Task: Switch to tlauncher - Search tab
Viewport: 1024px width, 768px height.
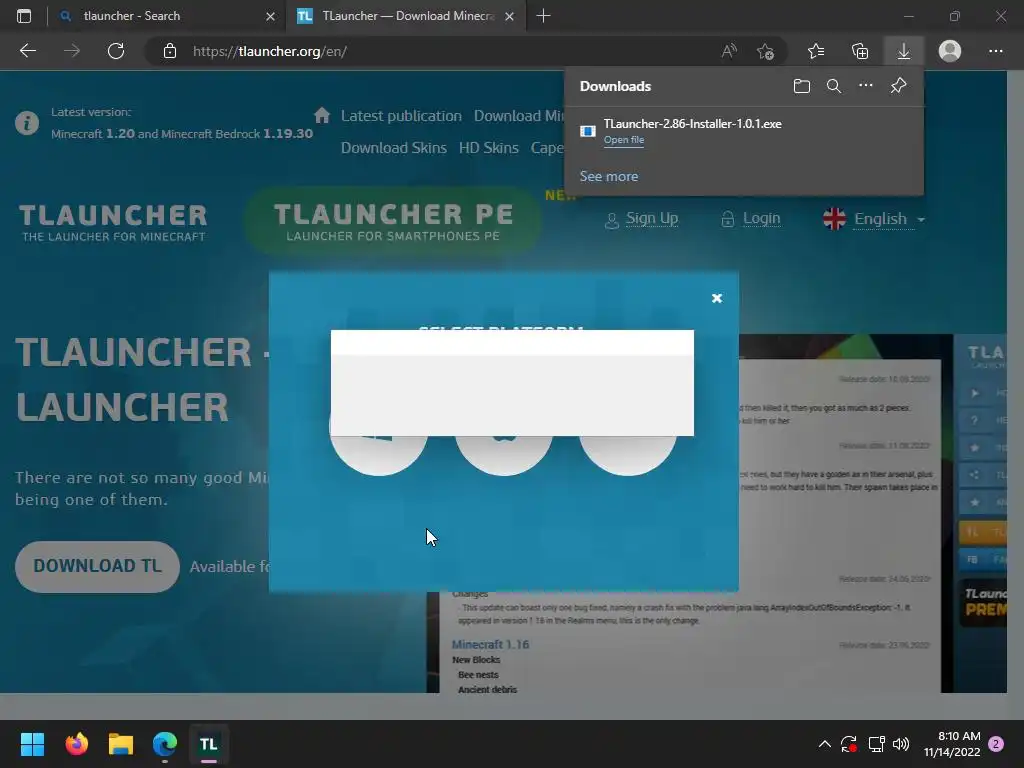Action: coord(165,16)
